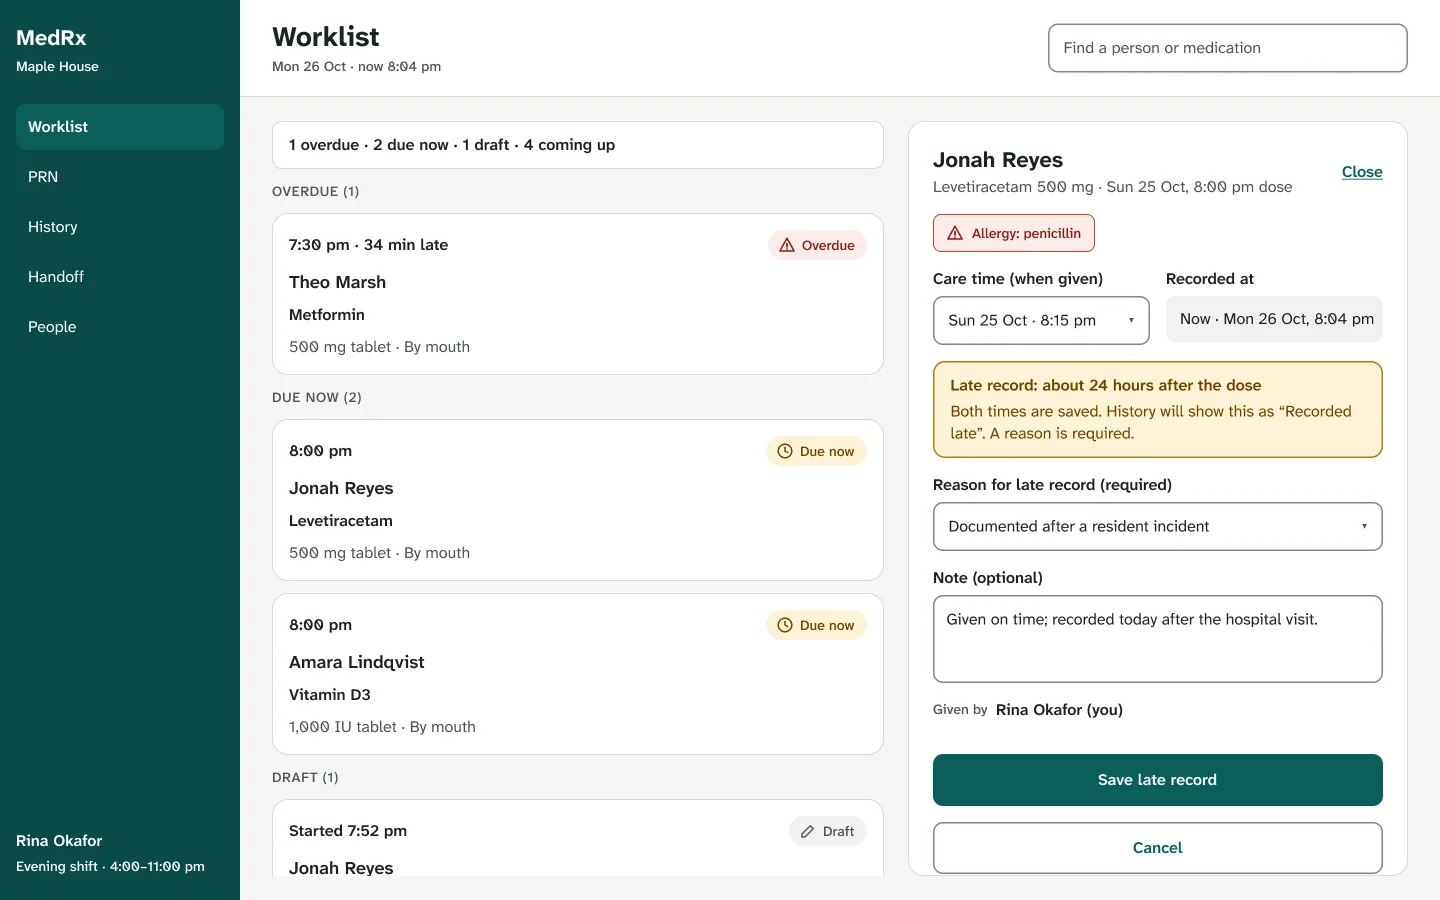
Task: Close the Jonah Reyes detail panel
Action: (x=1362, y=172)
